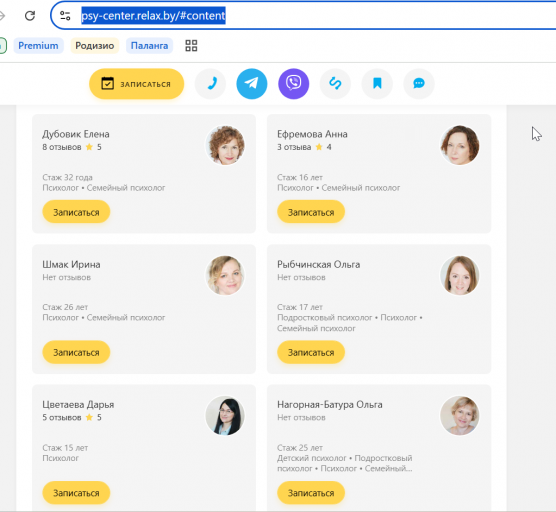Open the Паланга bookmark
This screenshot has width=556, height=512.
tap(149, 46)
